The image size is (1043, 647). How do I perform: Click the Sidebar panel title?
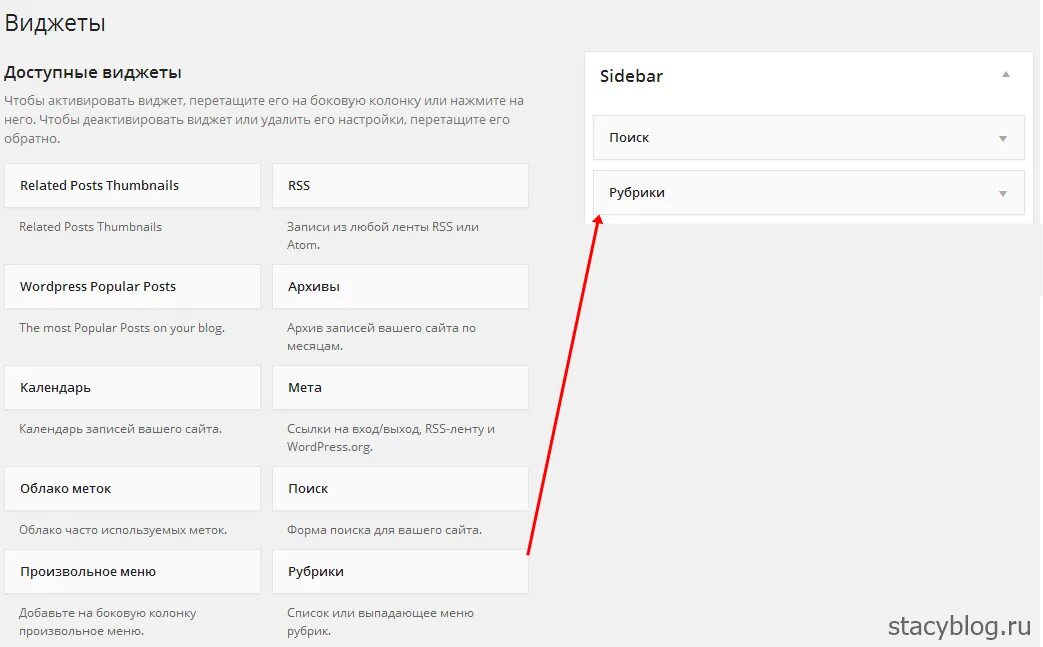631,76
